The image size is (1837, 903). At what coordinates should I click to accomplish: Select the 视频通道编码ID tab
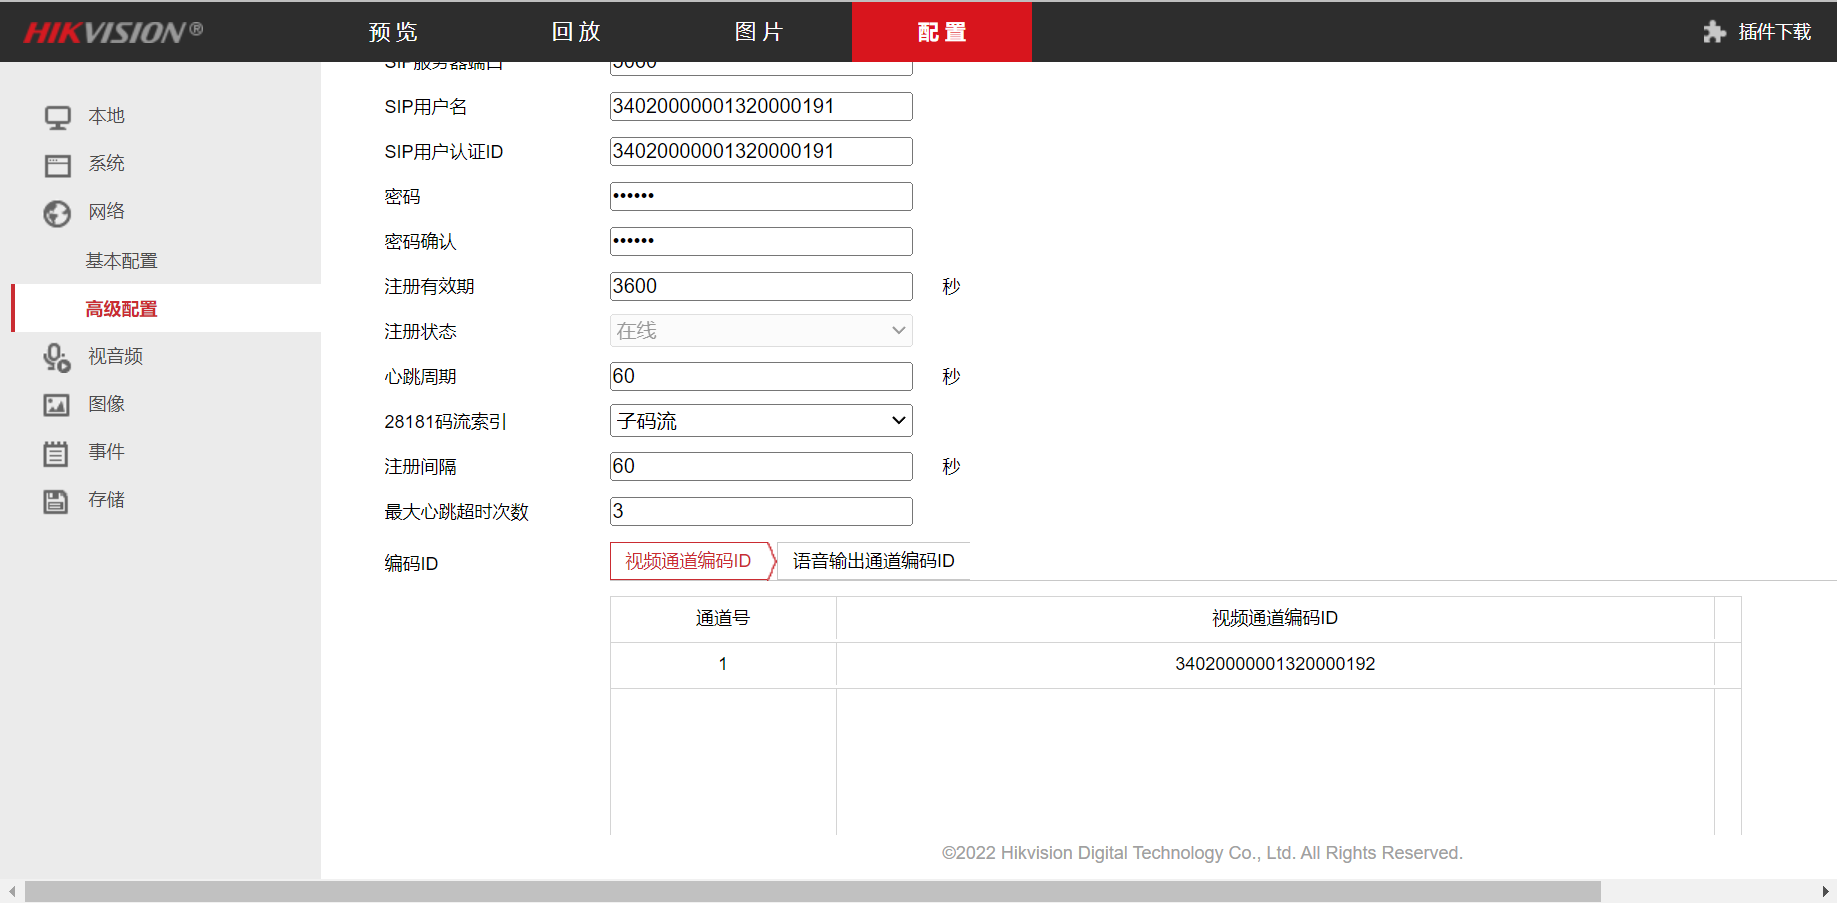pyautogui.click(x=690, y=560)
